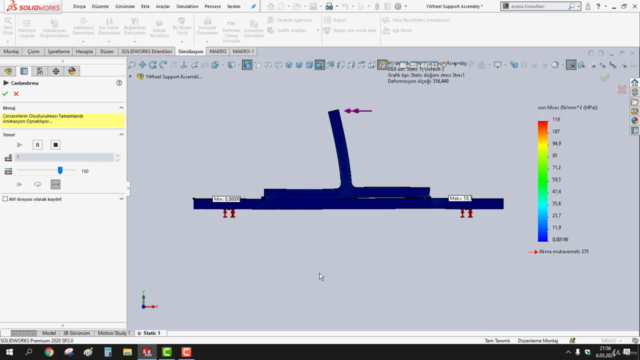Screen dimensions: 640x360
Task: Open the Sonuçlar Danışmanı dropdown arrow
Action: click(x=207, y=42)
